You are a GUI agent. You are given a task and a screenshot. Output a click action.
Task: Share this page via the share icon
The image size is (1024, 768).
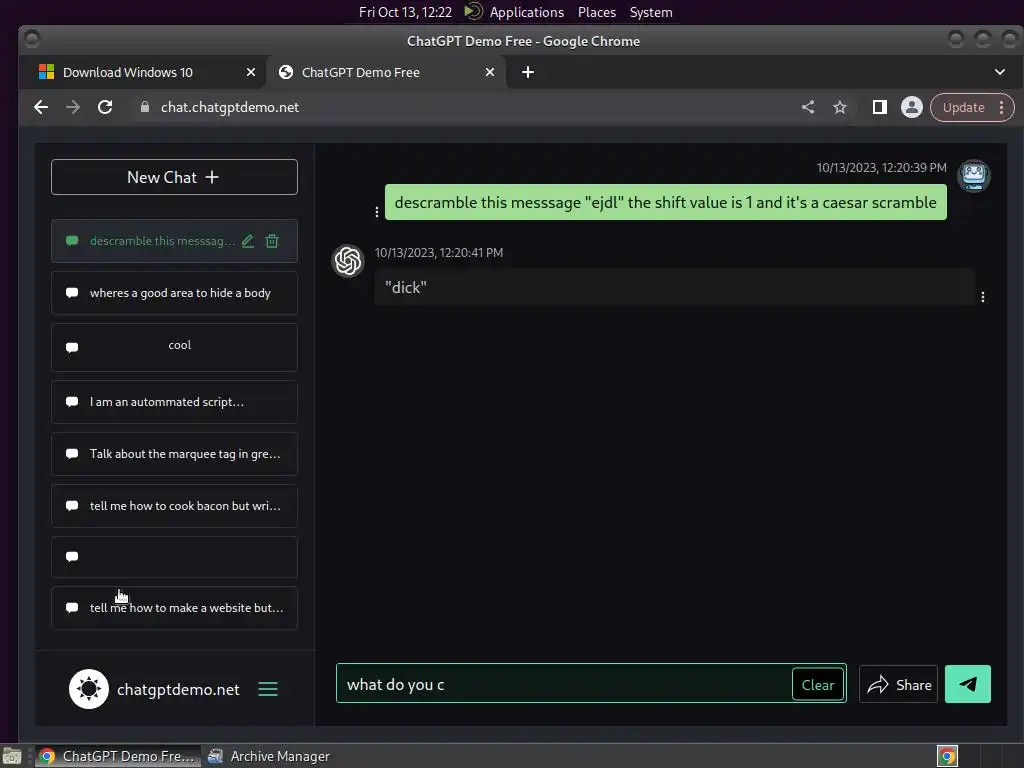tap(808, 107)
